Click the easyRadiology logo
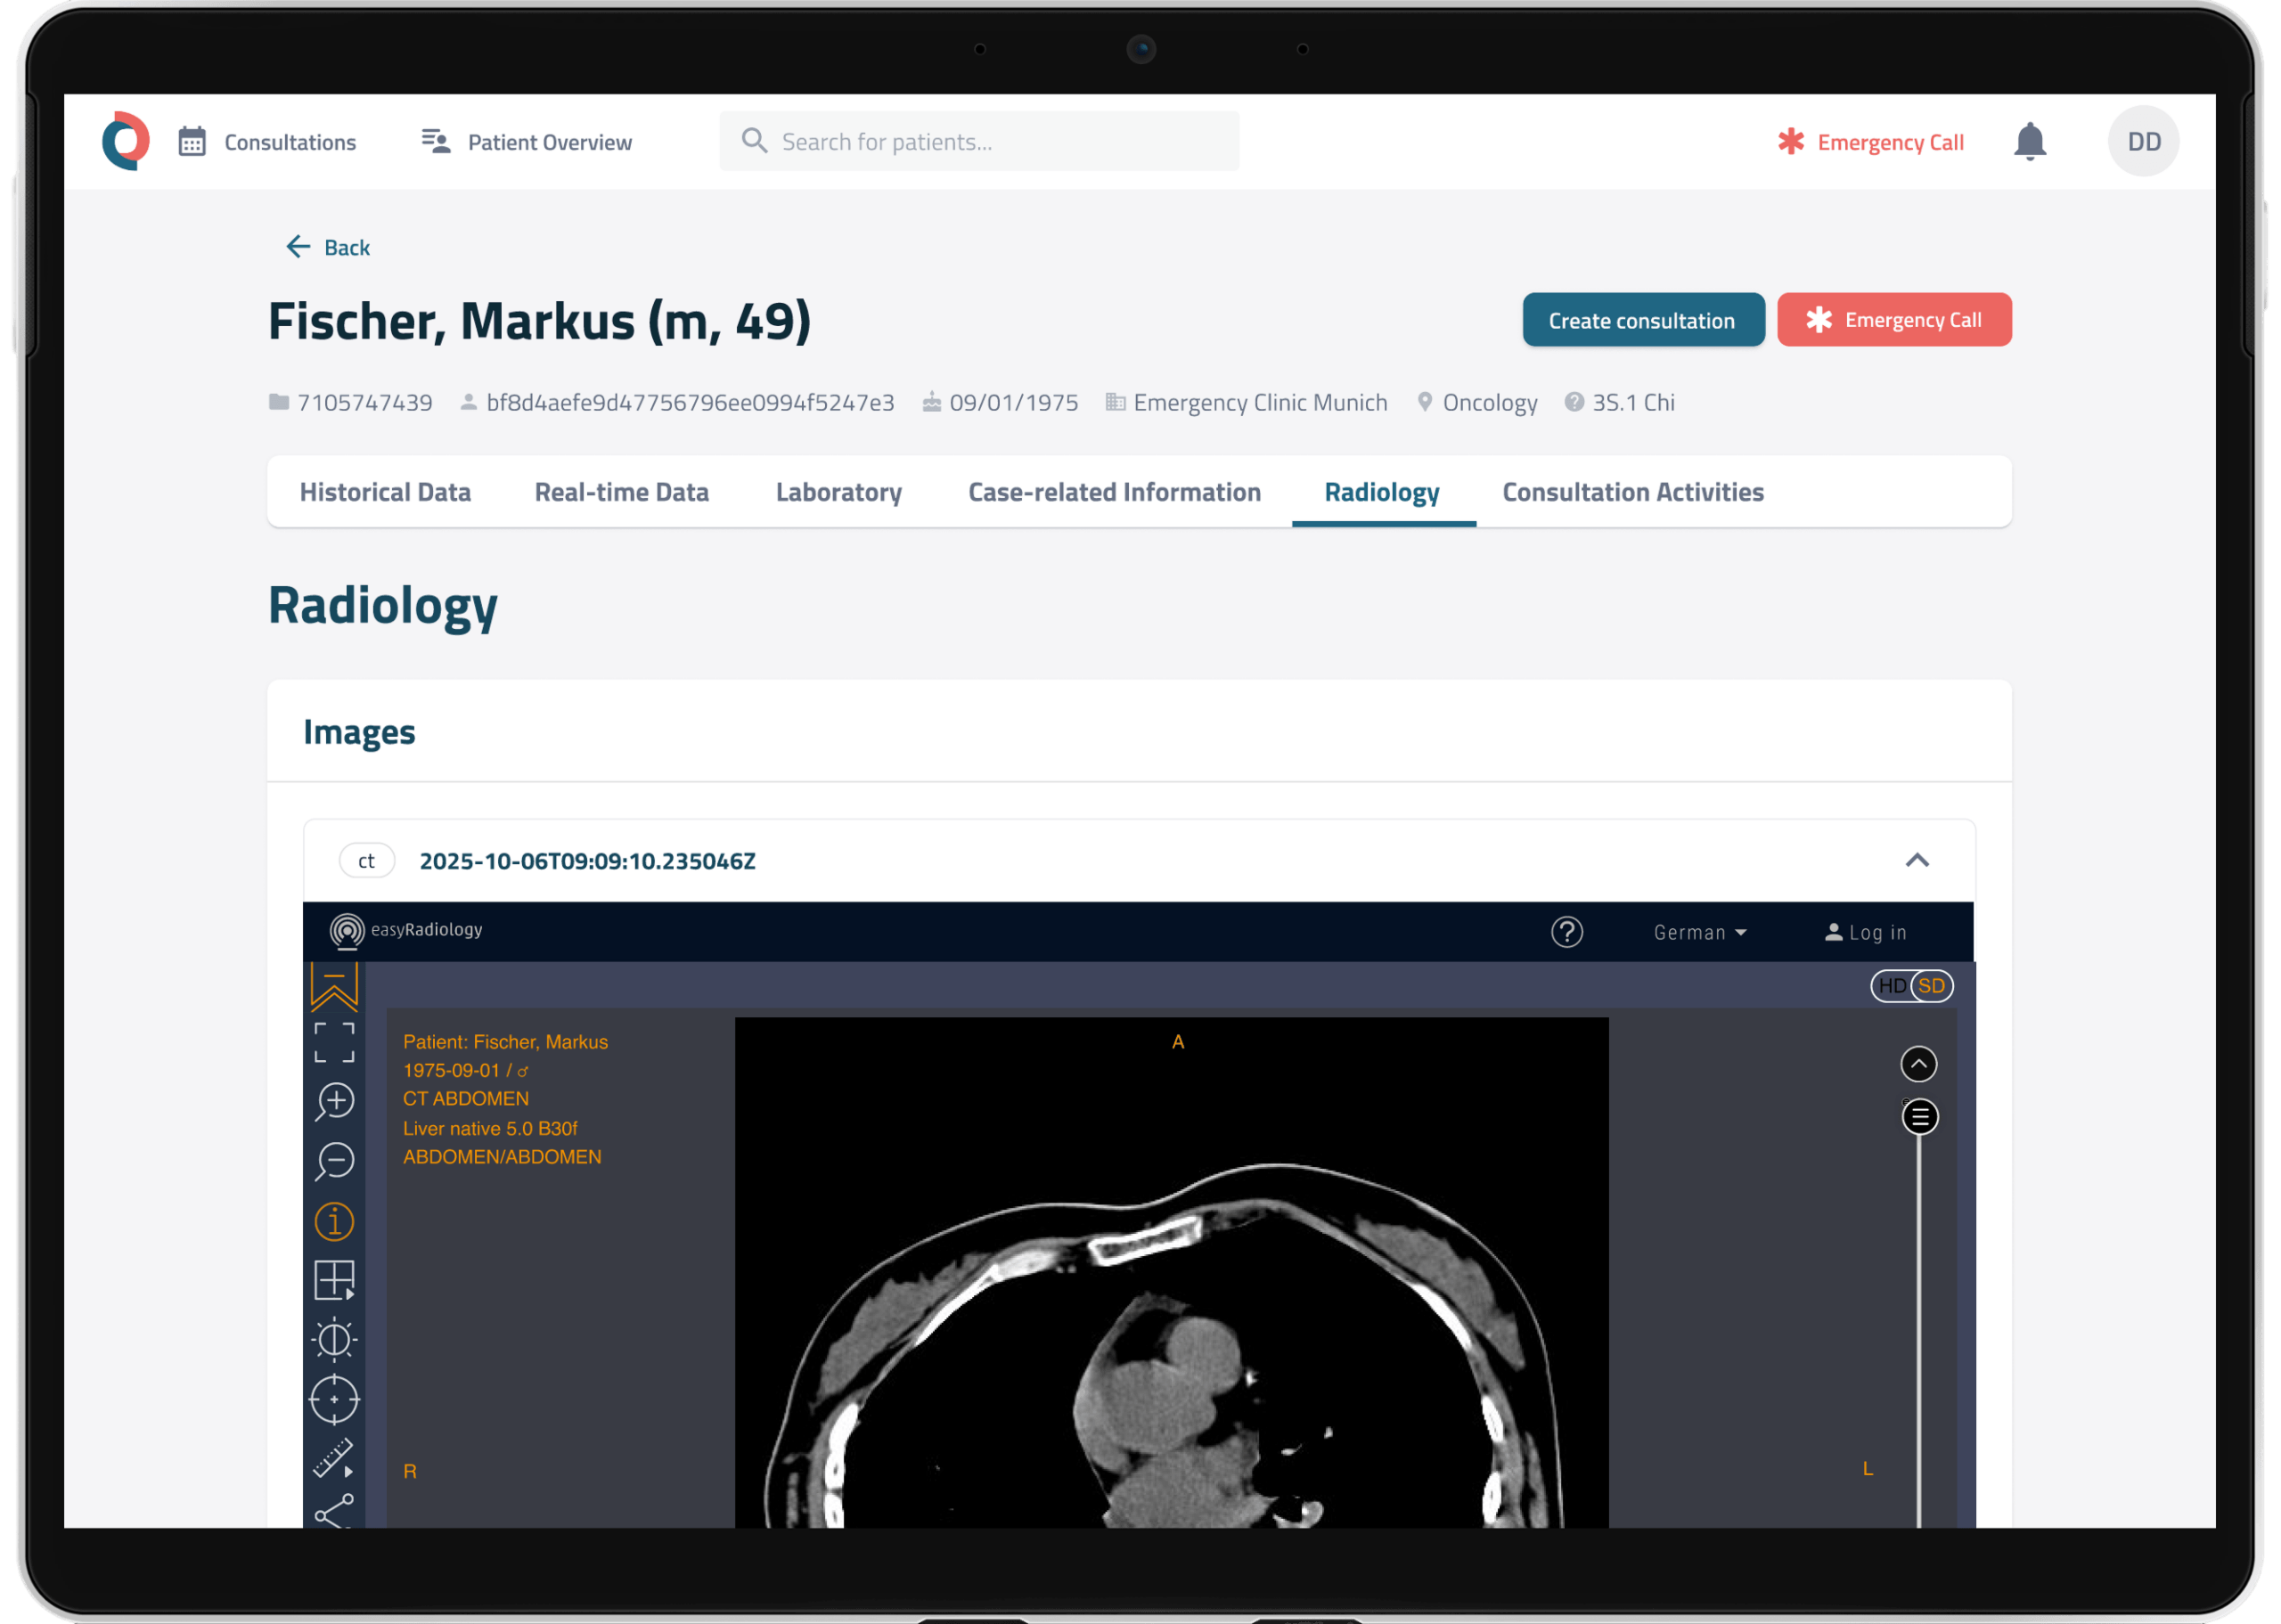2281x1624 pixels. coord(406,930)
